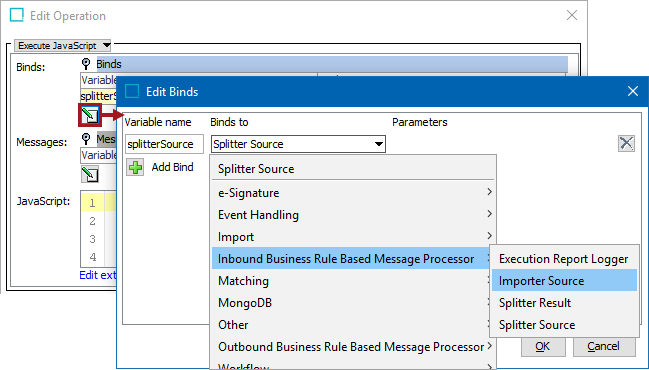This screenshot has width=649, height=370.
Task: Click the Edit Operation window icon
Action: pyautogui.click(x=17, y=15)
